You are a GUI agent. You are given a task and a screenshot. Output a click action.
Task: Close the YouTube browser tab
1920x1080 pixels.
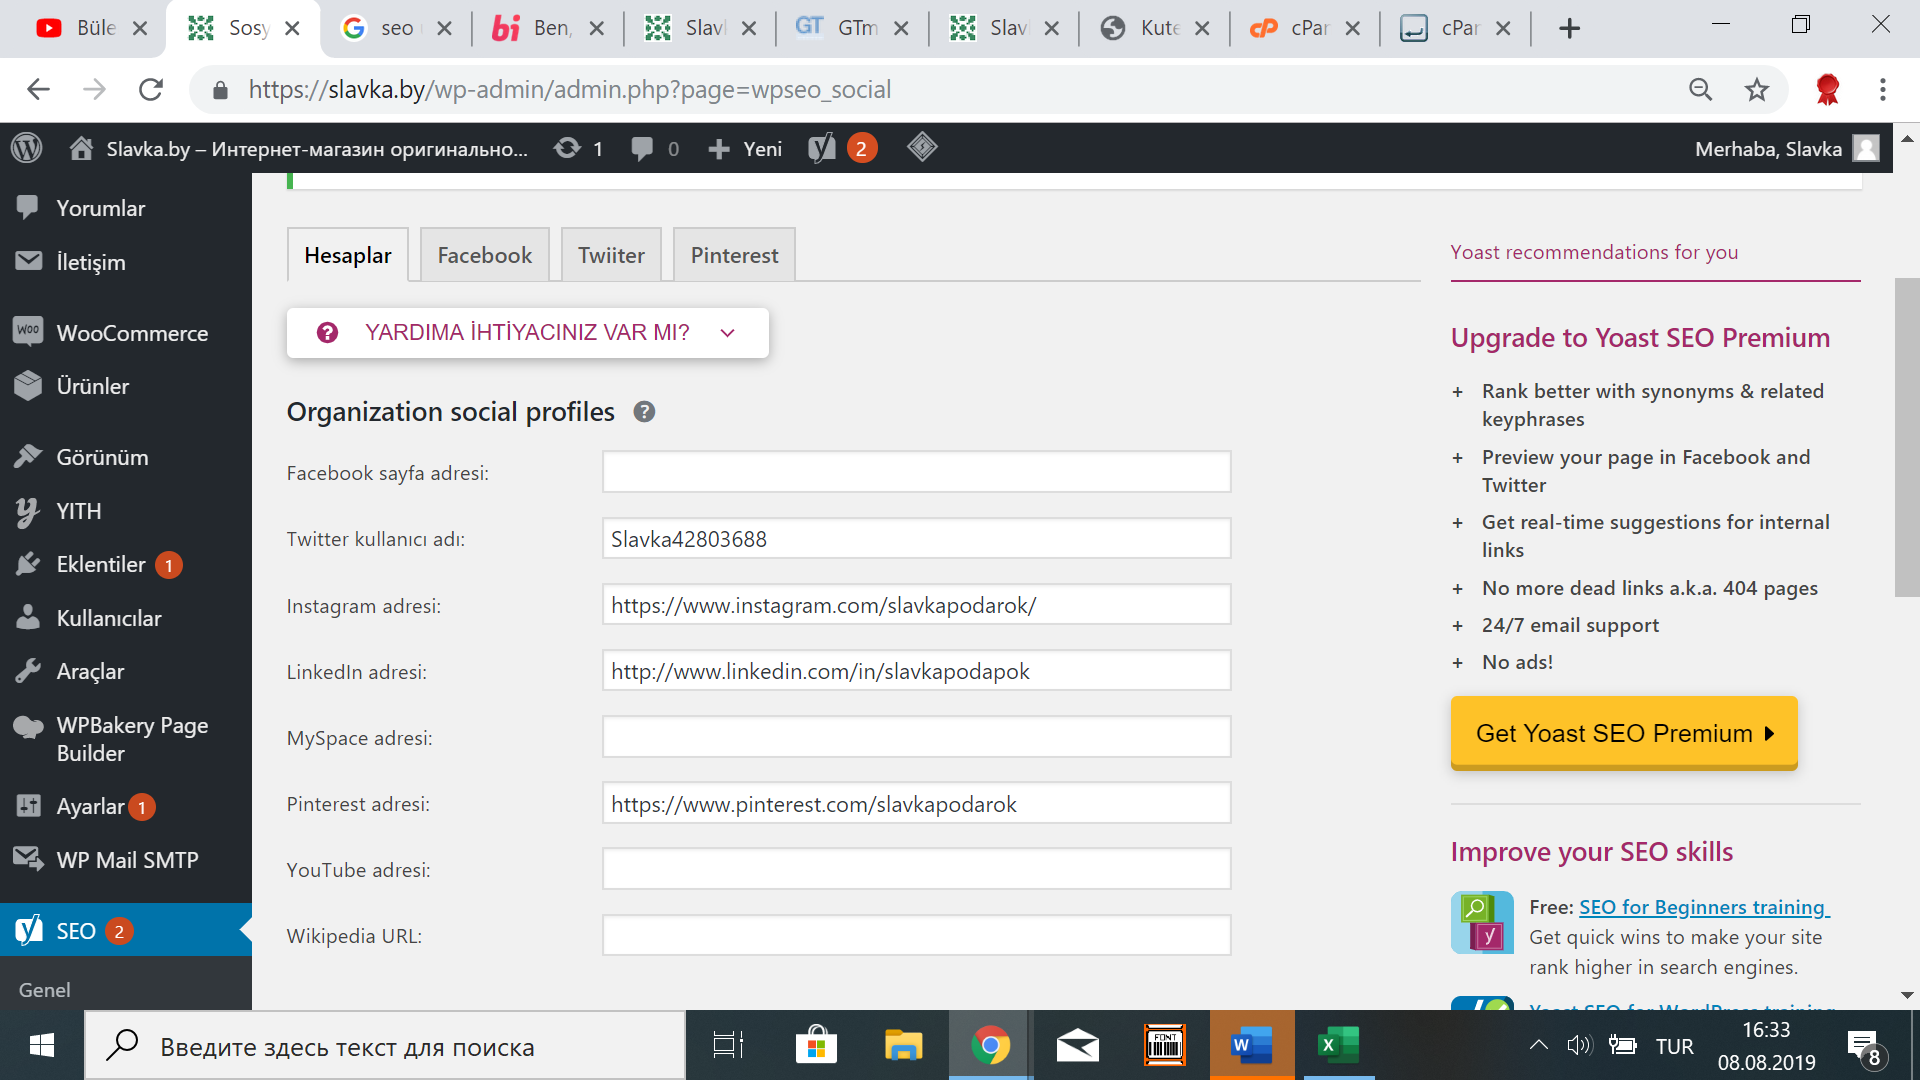140,29
